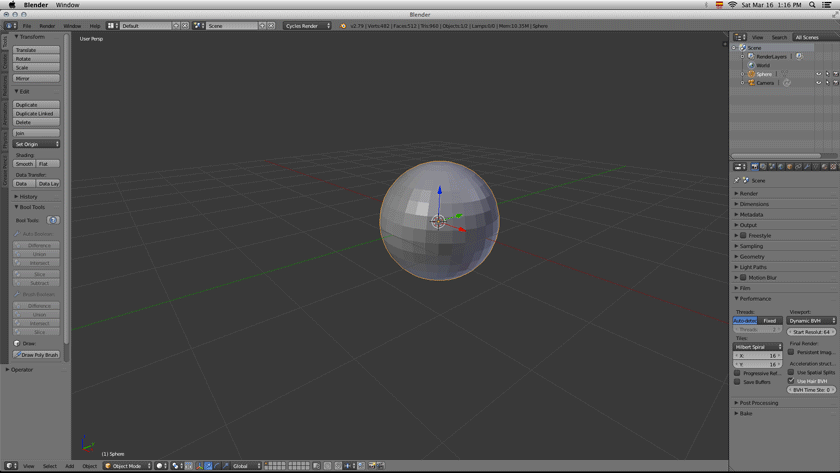Open the viewport shading mode selector
The height and width of the screenshot is (473, 840).
pyautogui.click(x=161, y=466)
